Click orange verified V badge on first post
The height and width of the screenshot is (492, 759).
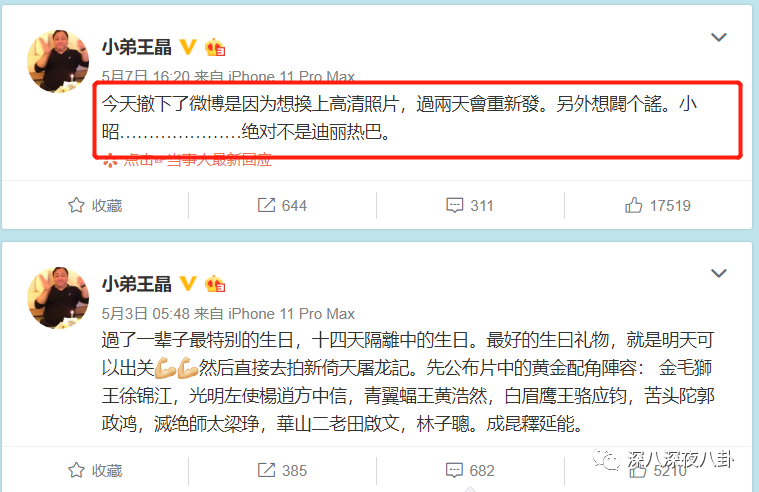[188, 47]
